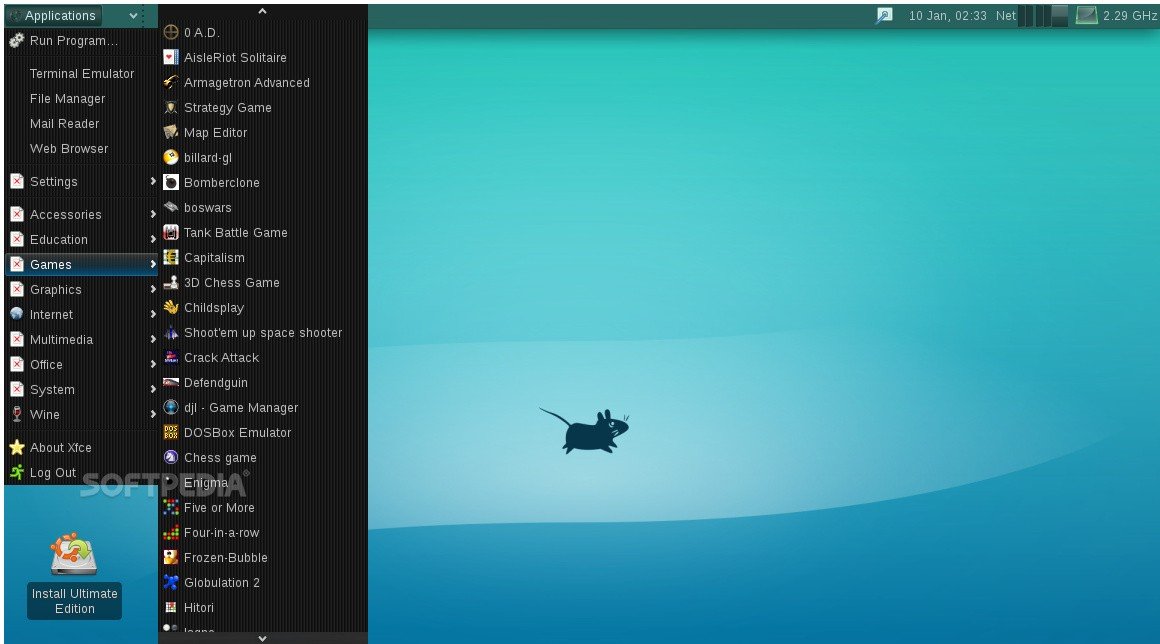Click the Four-in-a-row game icon
The height and width of the screenshot is (644, 1160).
171,533
